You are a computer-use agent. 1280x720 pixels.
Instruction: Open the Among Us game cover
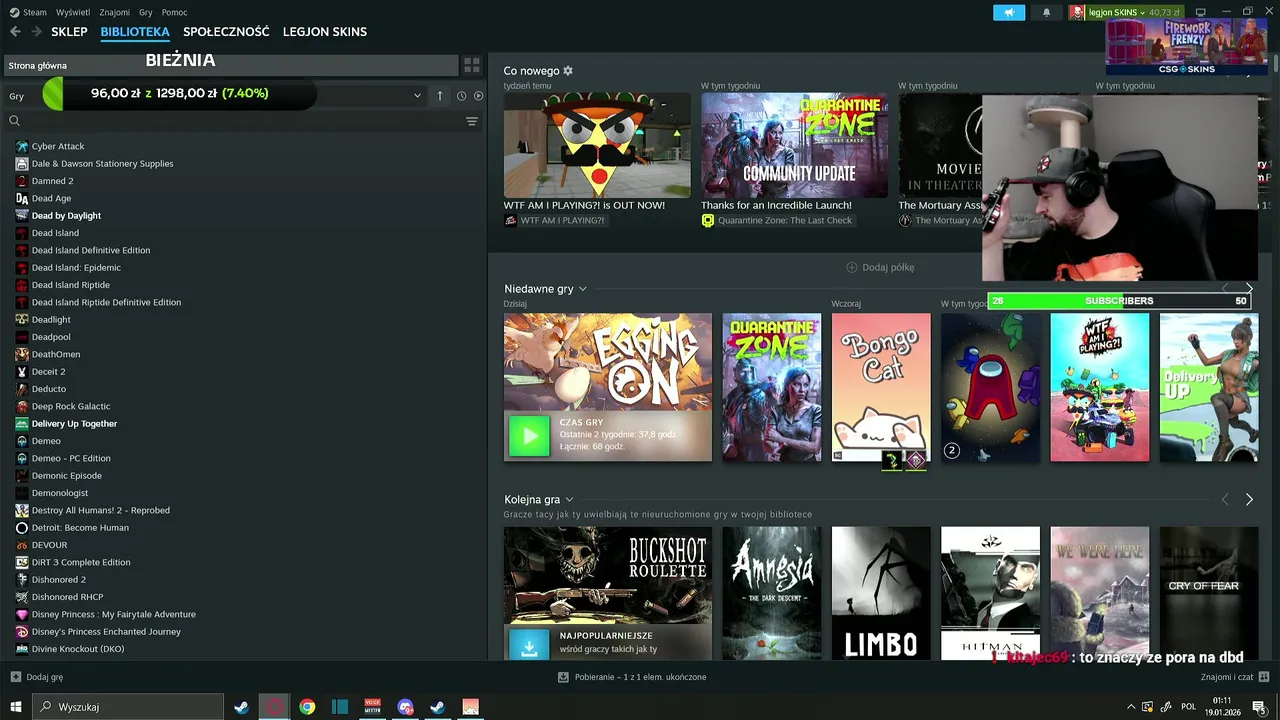pos(990,387)
